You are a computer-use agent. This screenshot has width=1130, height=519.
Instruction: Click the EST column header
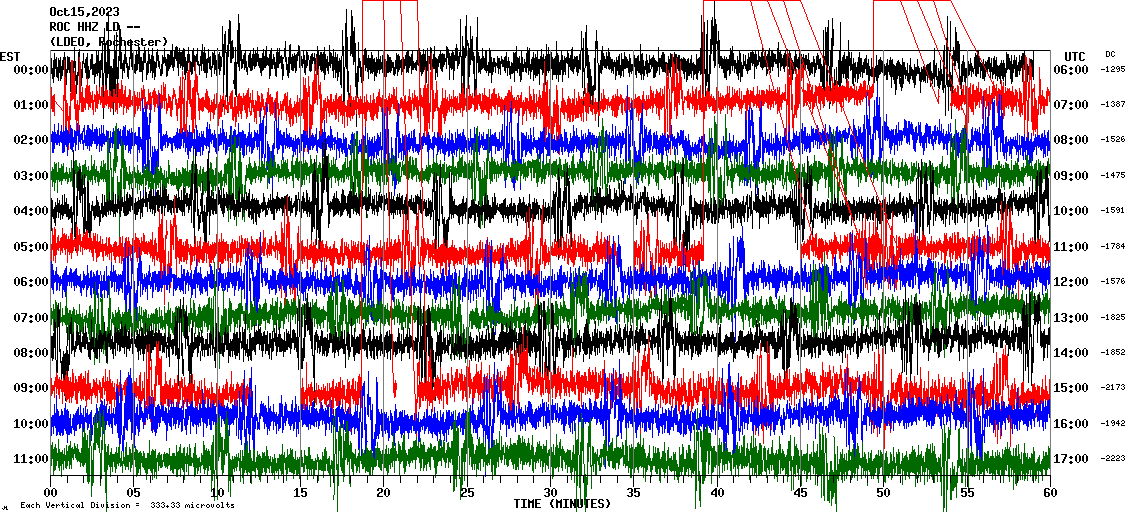pyautogui.click(x=10, y=56)
